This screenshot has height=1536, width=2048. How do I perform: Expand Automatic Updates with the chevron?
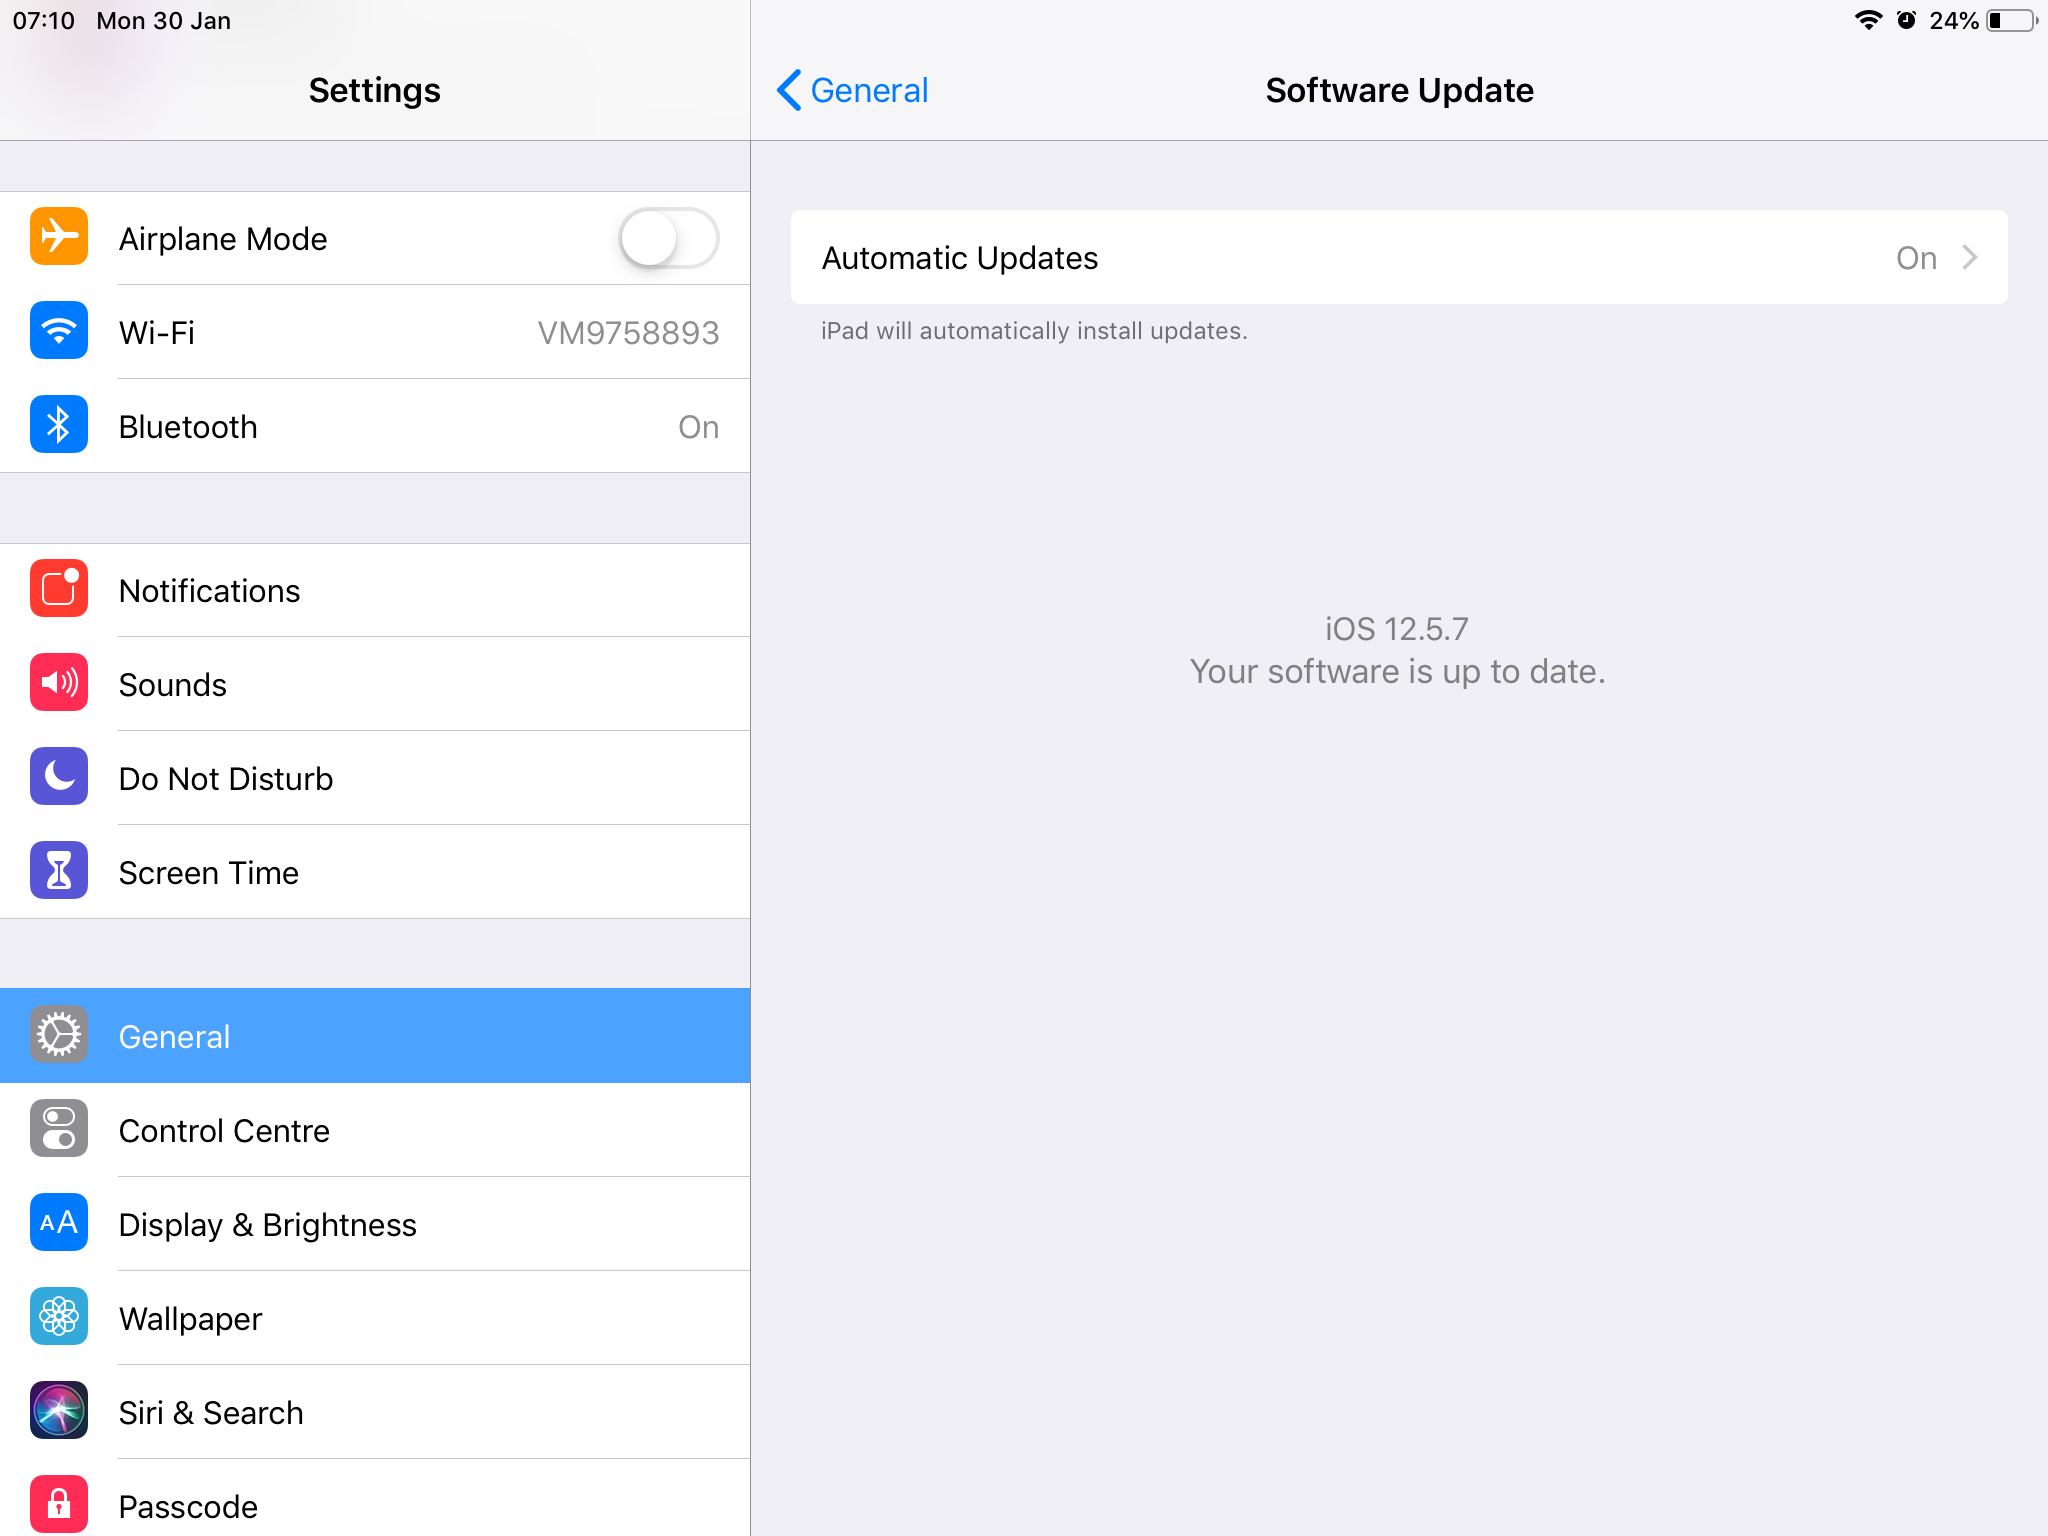tap(1970, 258)
